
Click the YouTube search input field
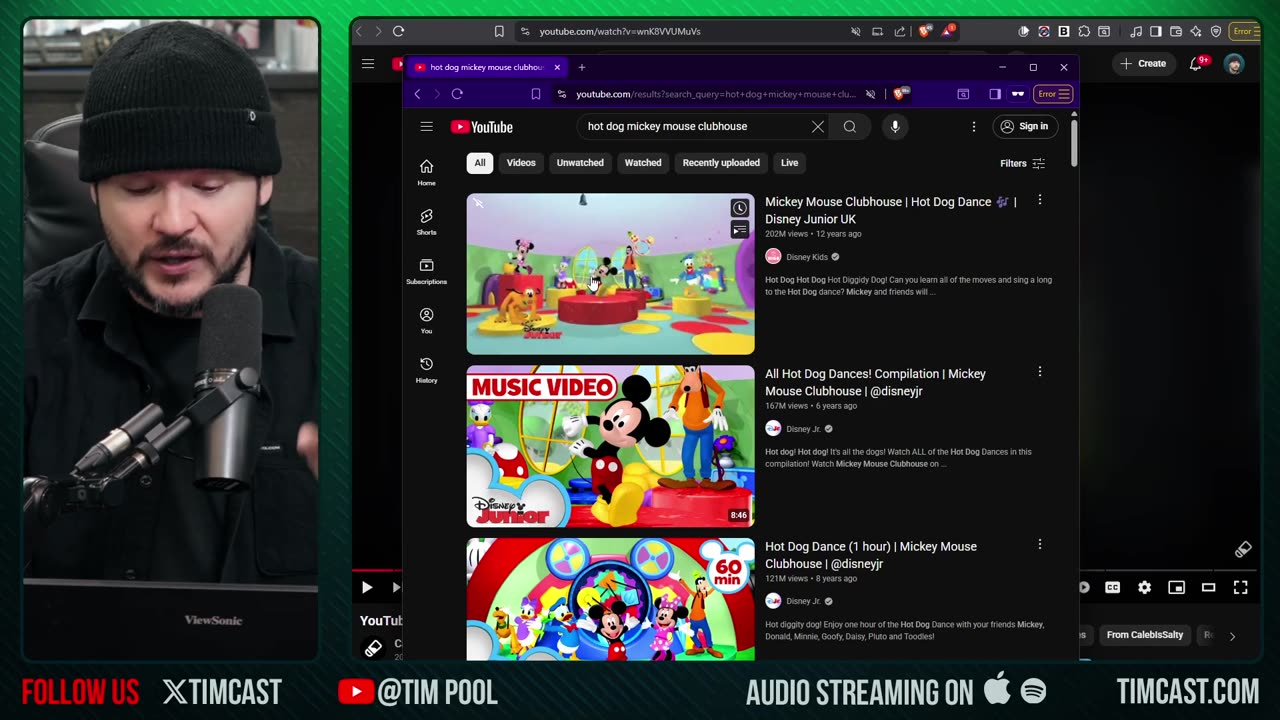pyautogui.click(x=695, y=127)
